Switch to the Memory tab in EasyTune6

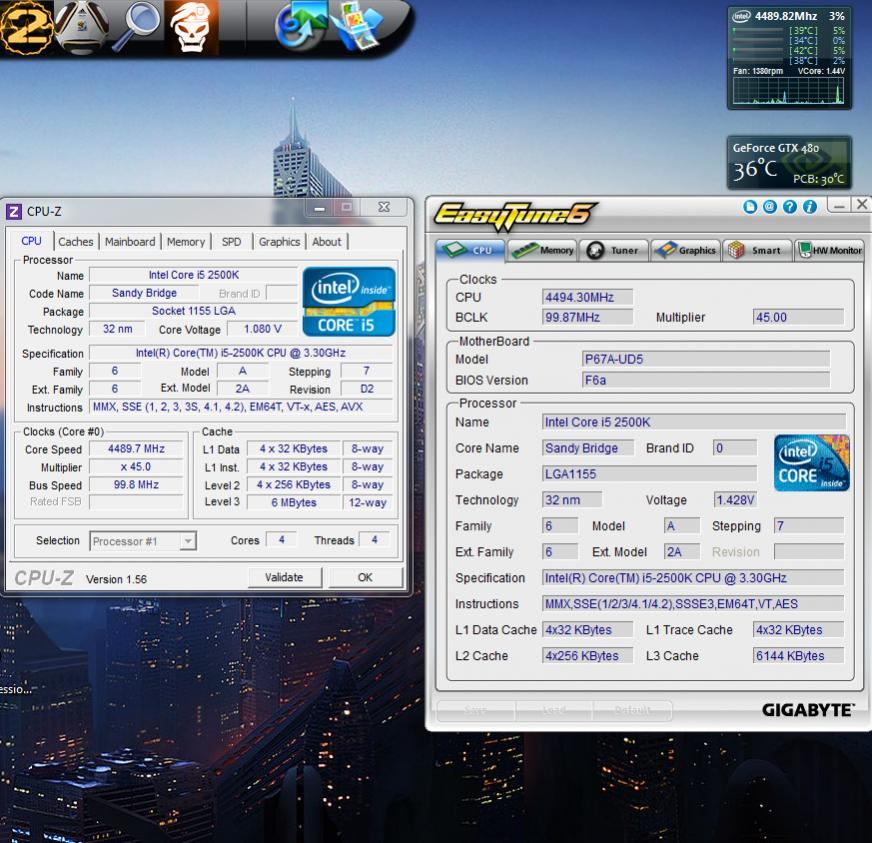pos(543,251)
